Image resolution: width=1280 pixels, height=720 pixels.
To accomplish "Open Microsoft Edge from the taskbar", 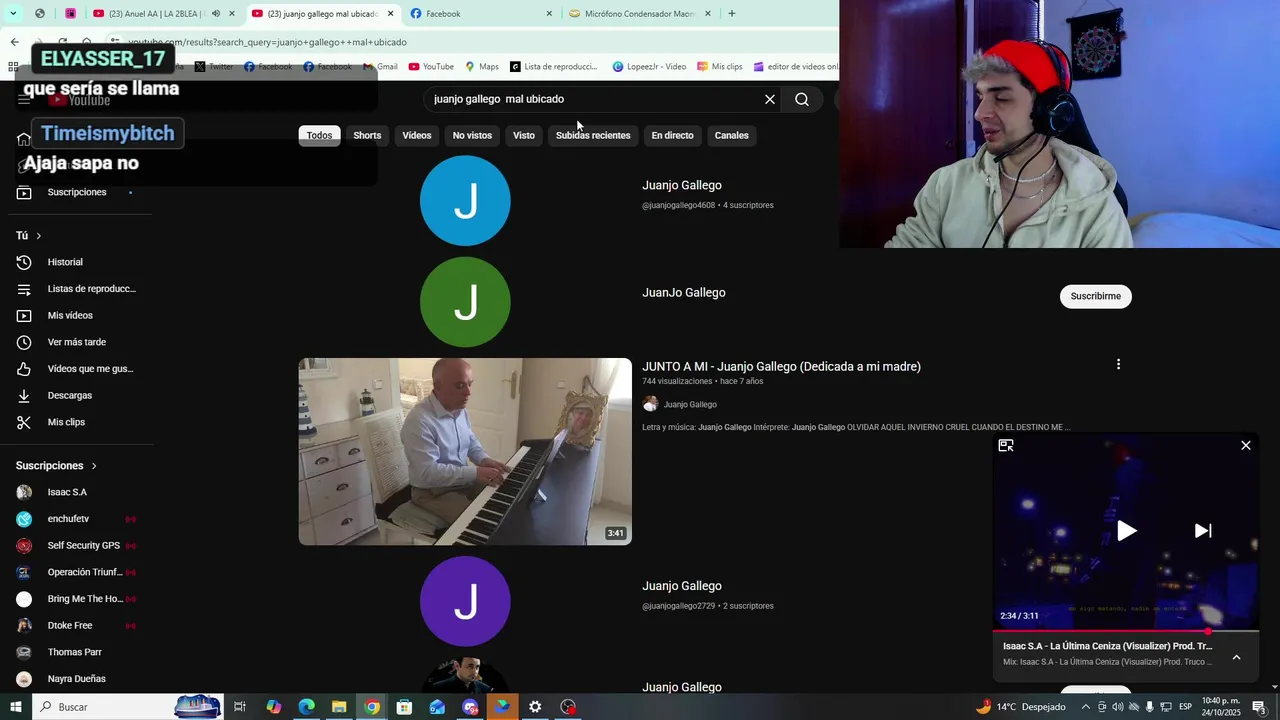I will pos(306,707).
